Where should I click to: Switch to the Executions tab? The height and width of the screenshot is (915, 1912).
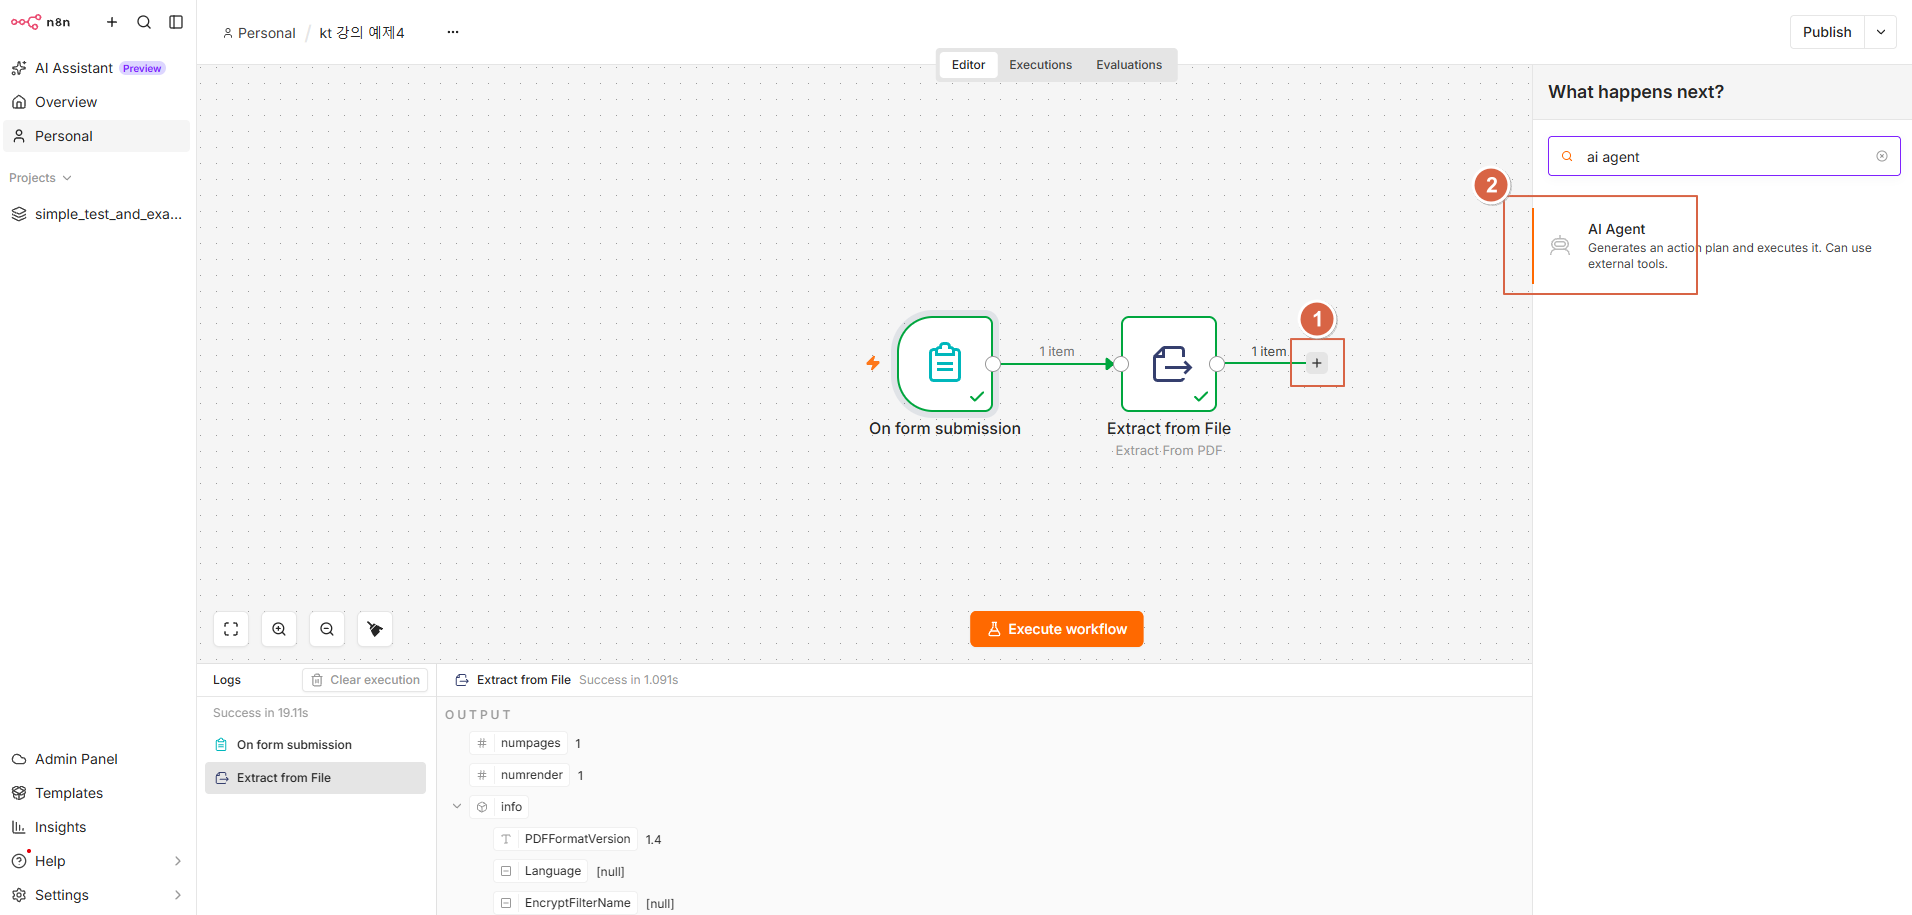(x=1040, y=65)
